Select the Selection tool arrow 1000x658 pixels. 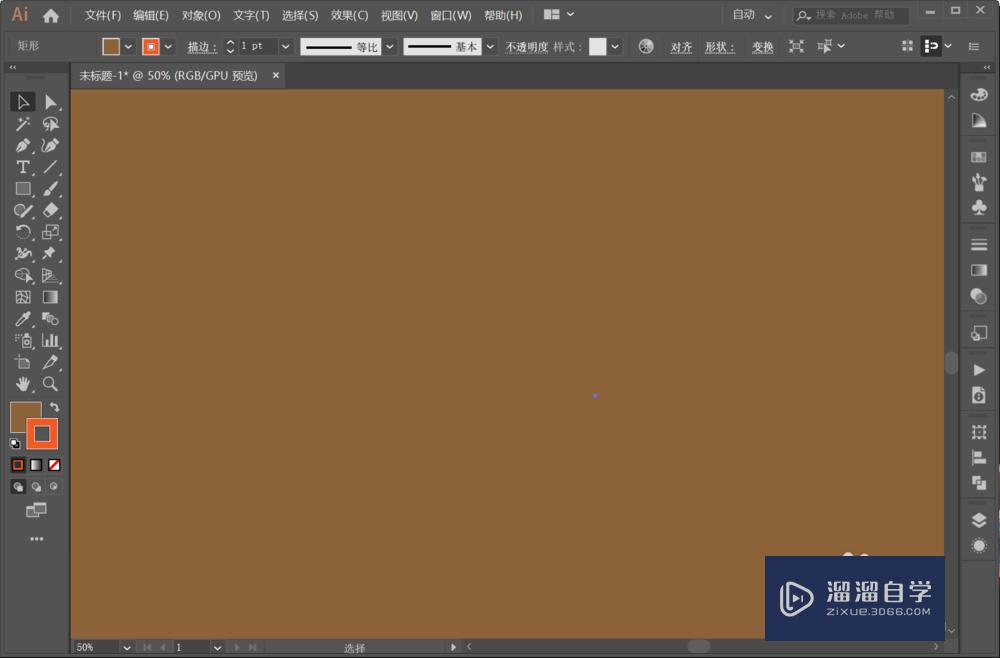(x=23, y=102)
